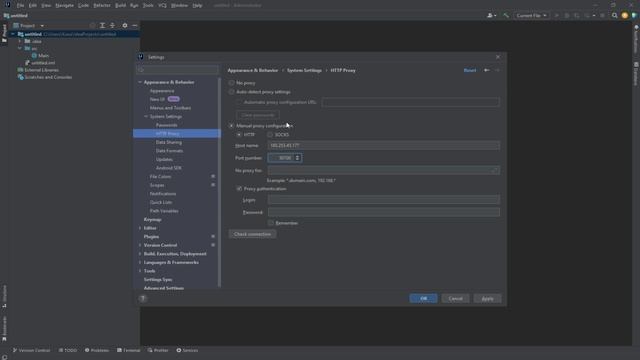Toggle the Remember password checkbox
The height and width of the screenshot is (360, 640).
tap(271, 223)
